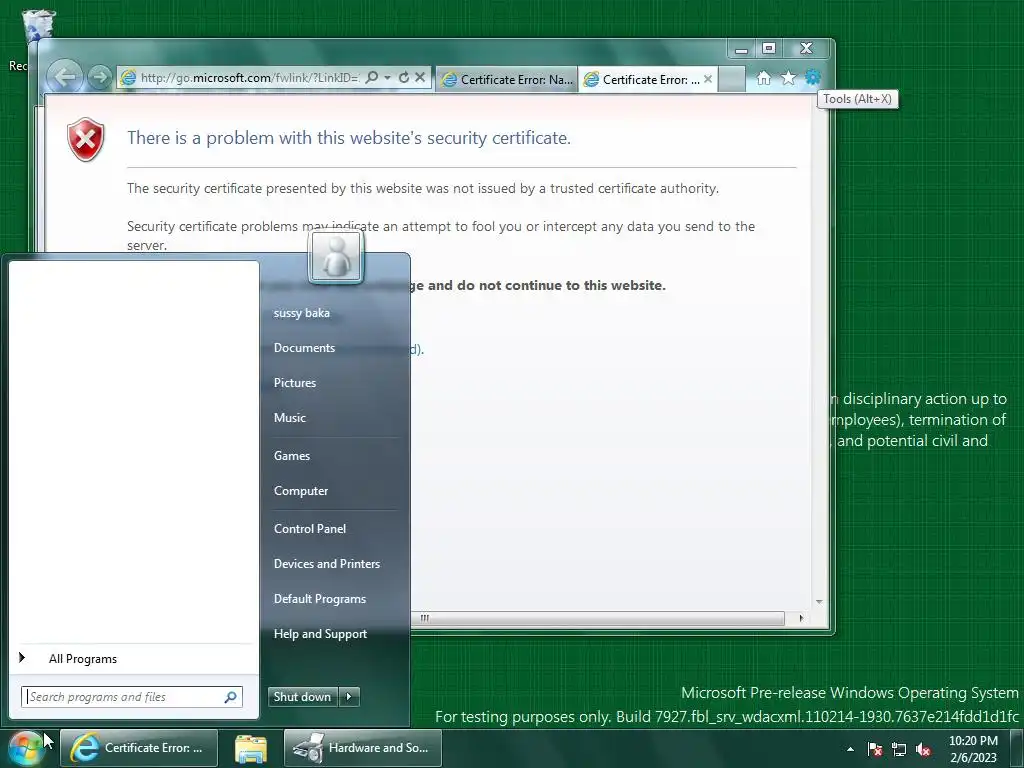Expand the Shut down options arrow
The image size is (1024, 768).
tap(349, 697)
